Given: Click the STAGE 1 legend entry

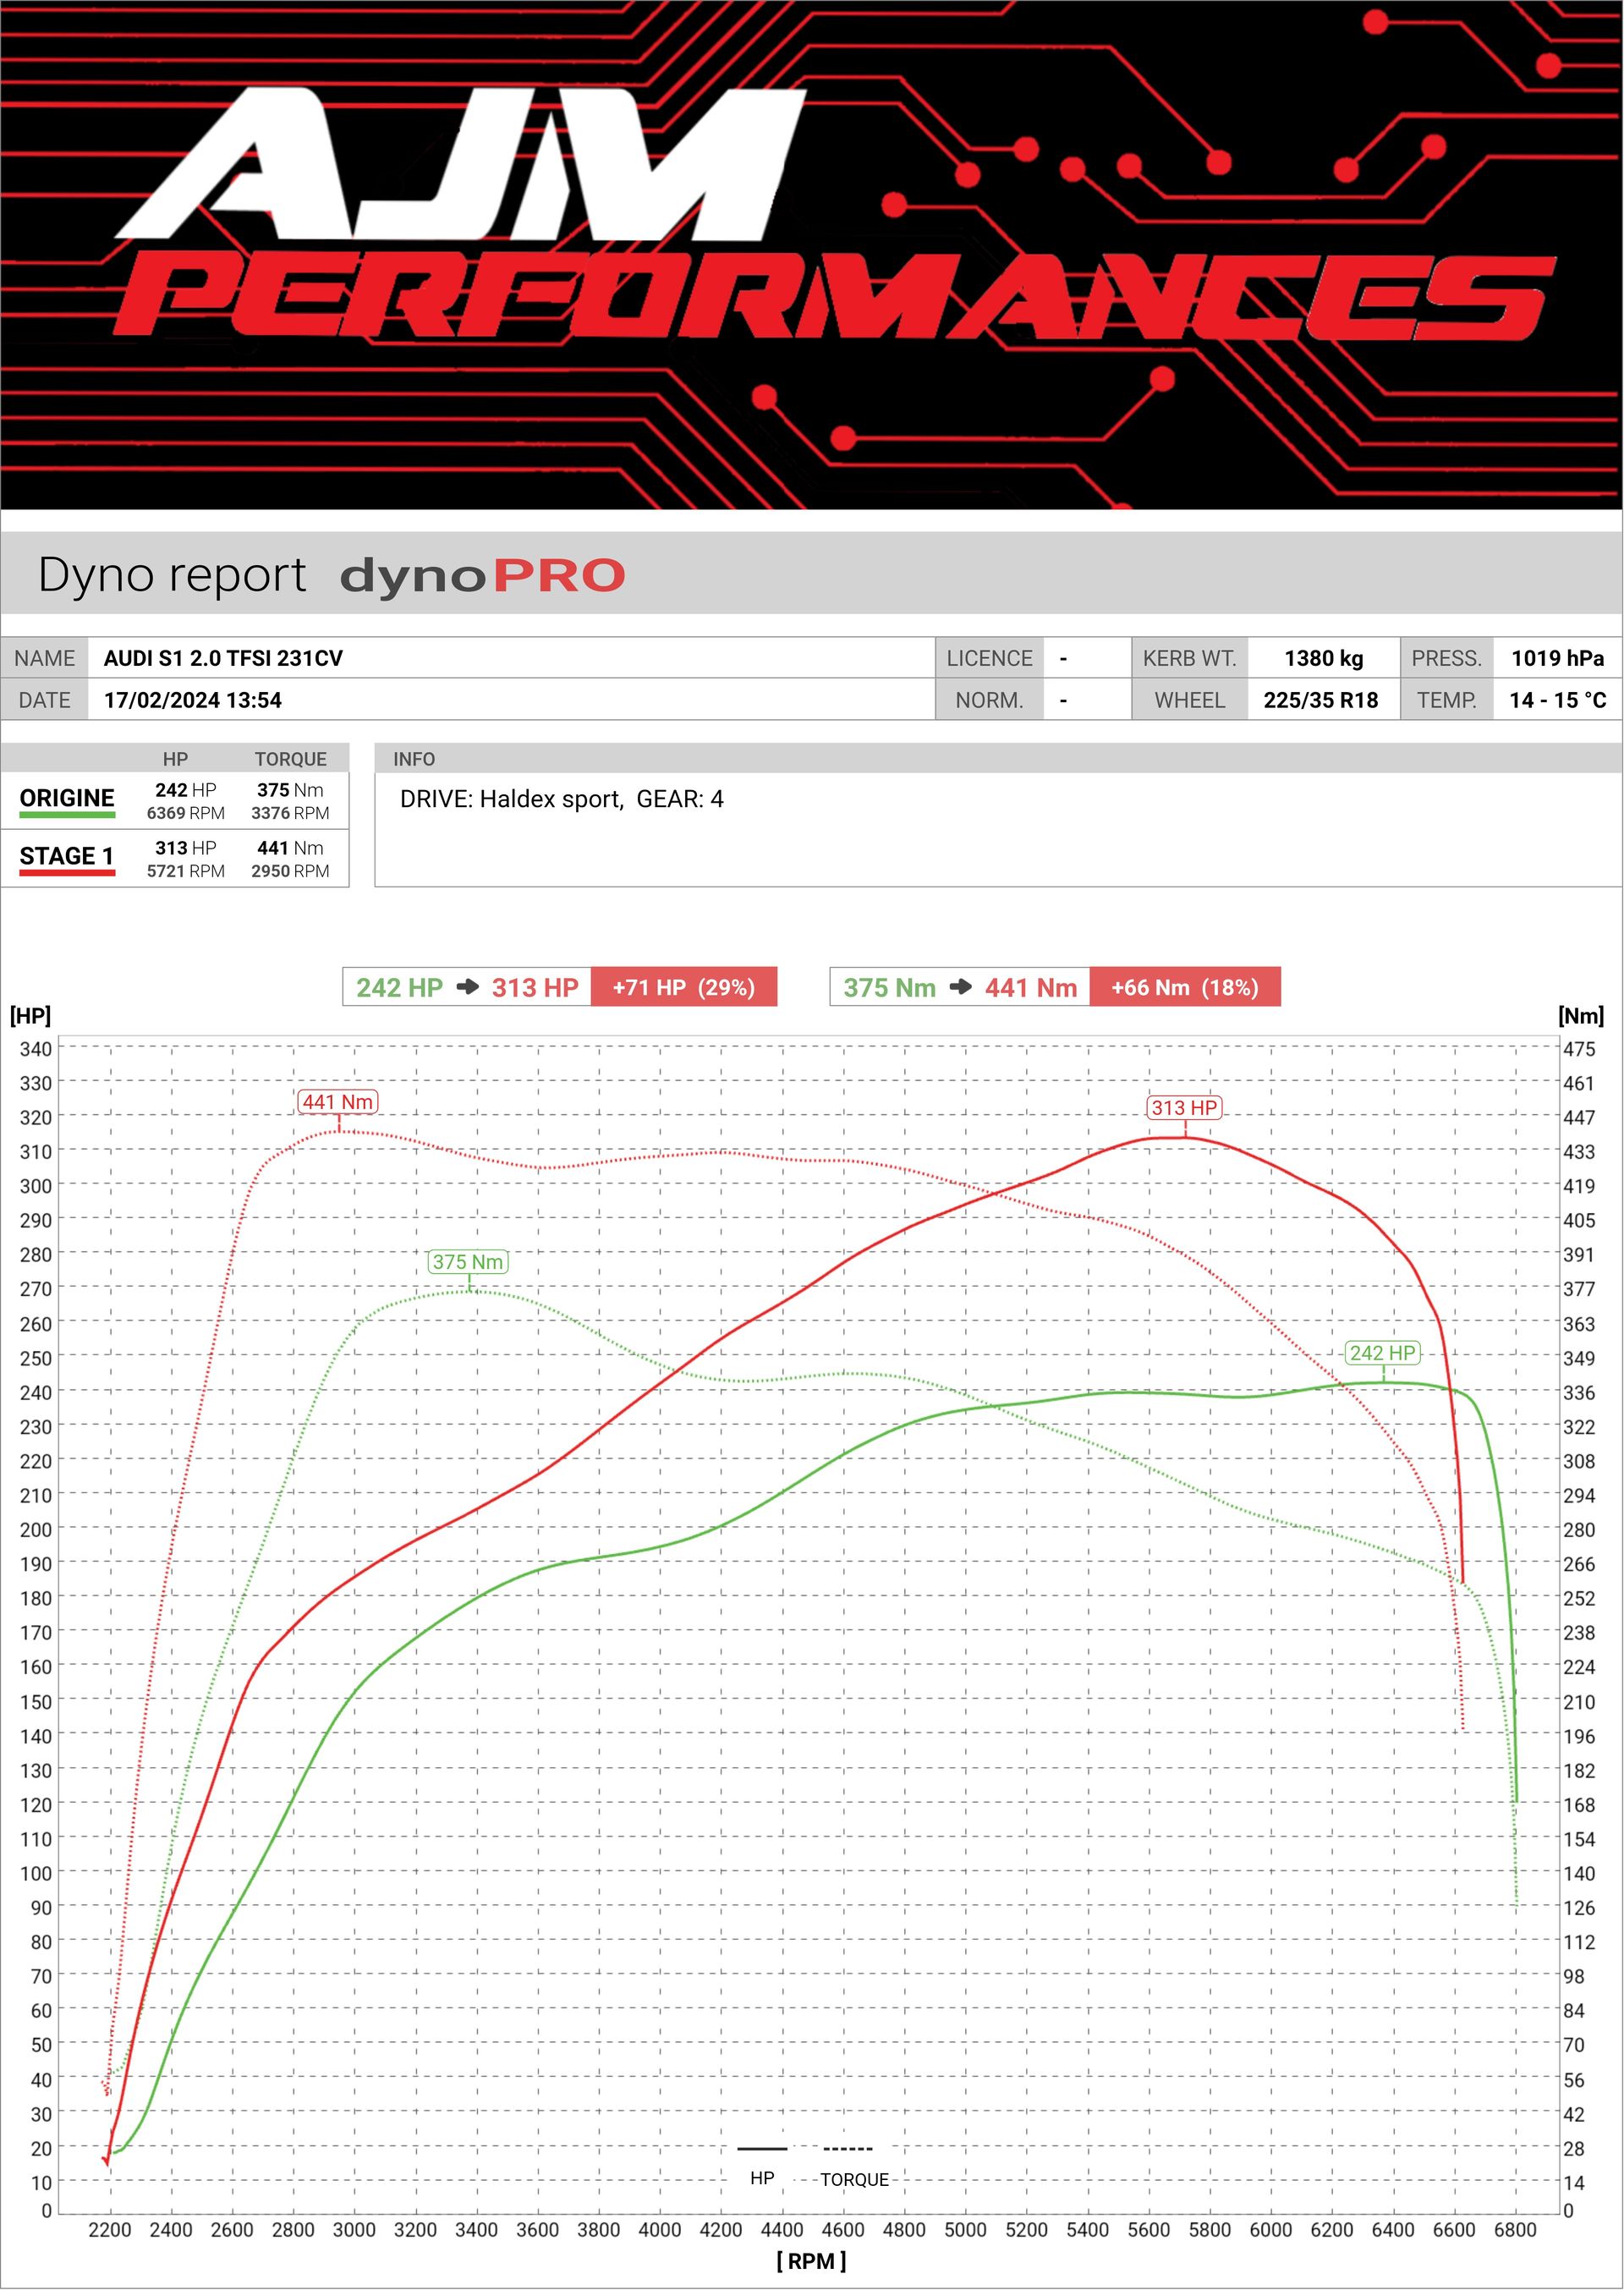Looking at the screenshot, I should (x=67, y=856).
